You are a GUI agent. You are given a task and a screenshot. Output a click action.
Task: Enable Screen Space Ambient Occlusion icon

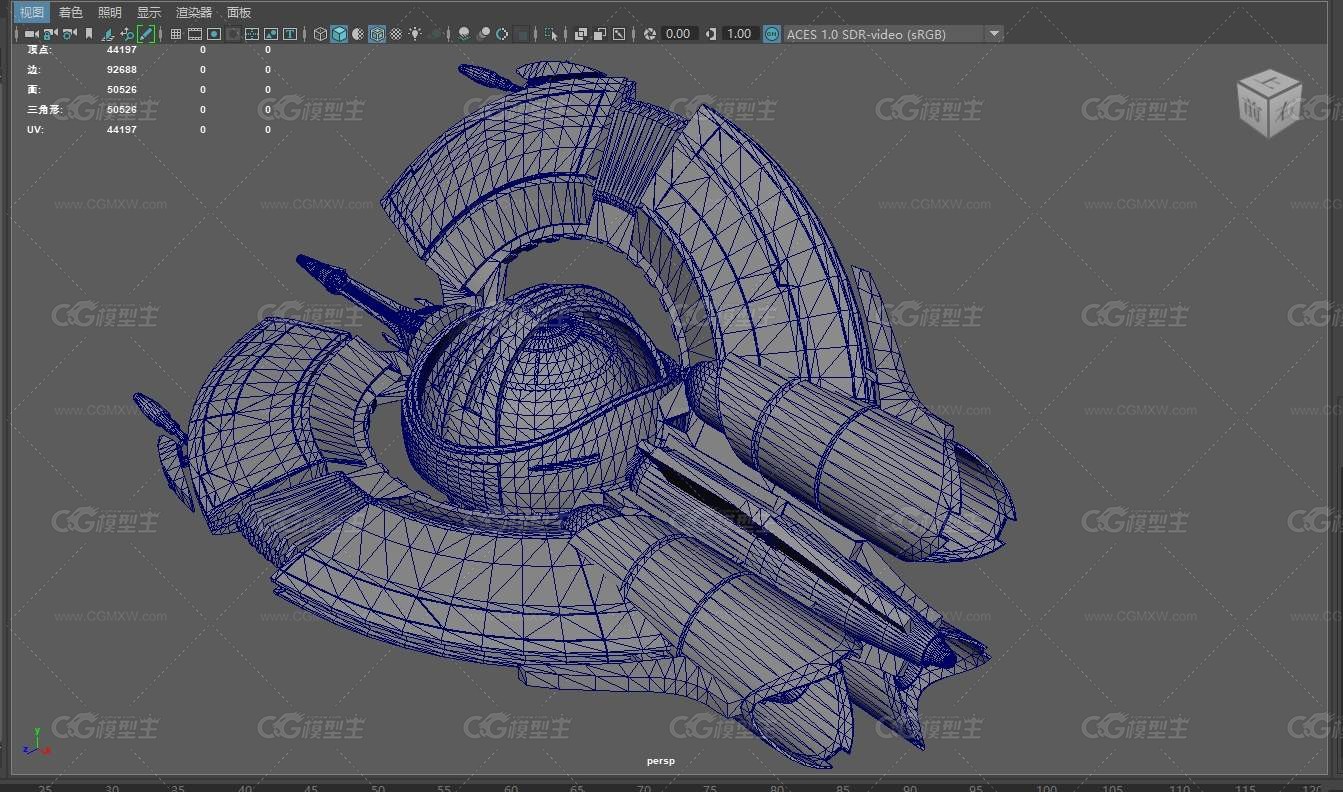pos(464,34)
